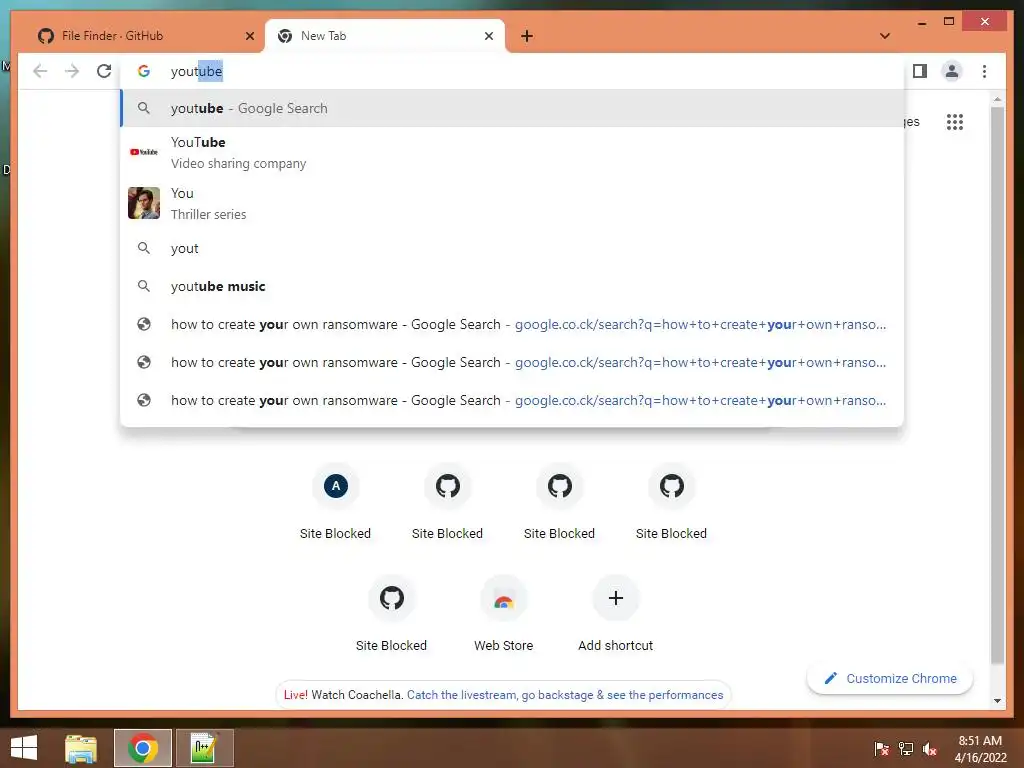The image size is (1024, 768).
Task: Click the vertical scrollbar thumb
Action: [x=997, y=385]
